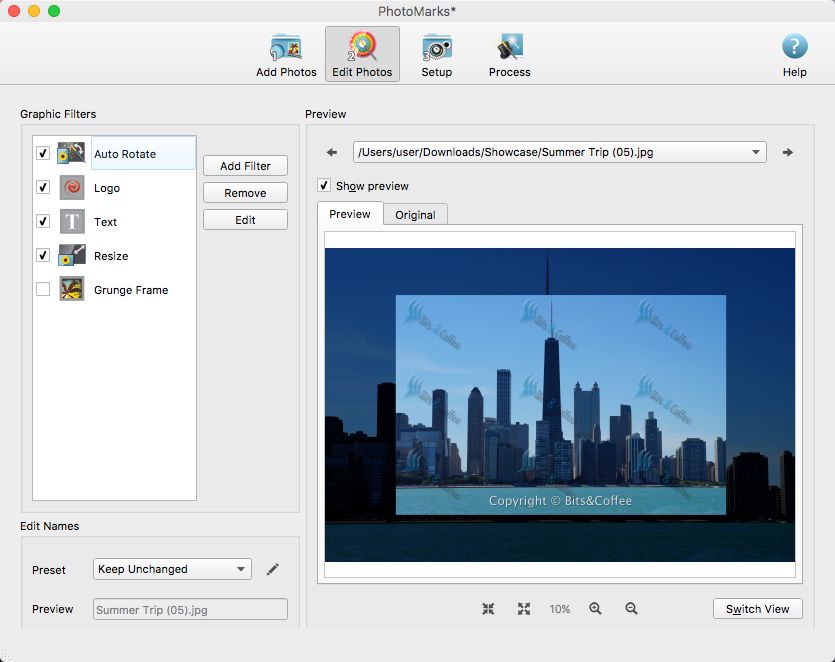The image size is (835, 662).
Task: Select the Text filter label
Action: click(105, 222)
